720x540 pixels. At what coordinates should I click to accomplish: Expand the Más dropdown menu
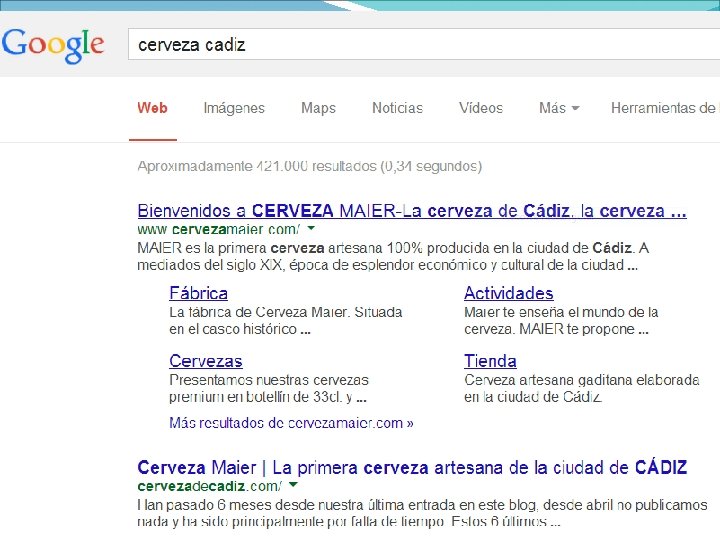(x=559, y=108)
